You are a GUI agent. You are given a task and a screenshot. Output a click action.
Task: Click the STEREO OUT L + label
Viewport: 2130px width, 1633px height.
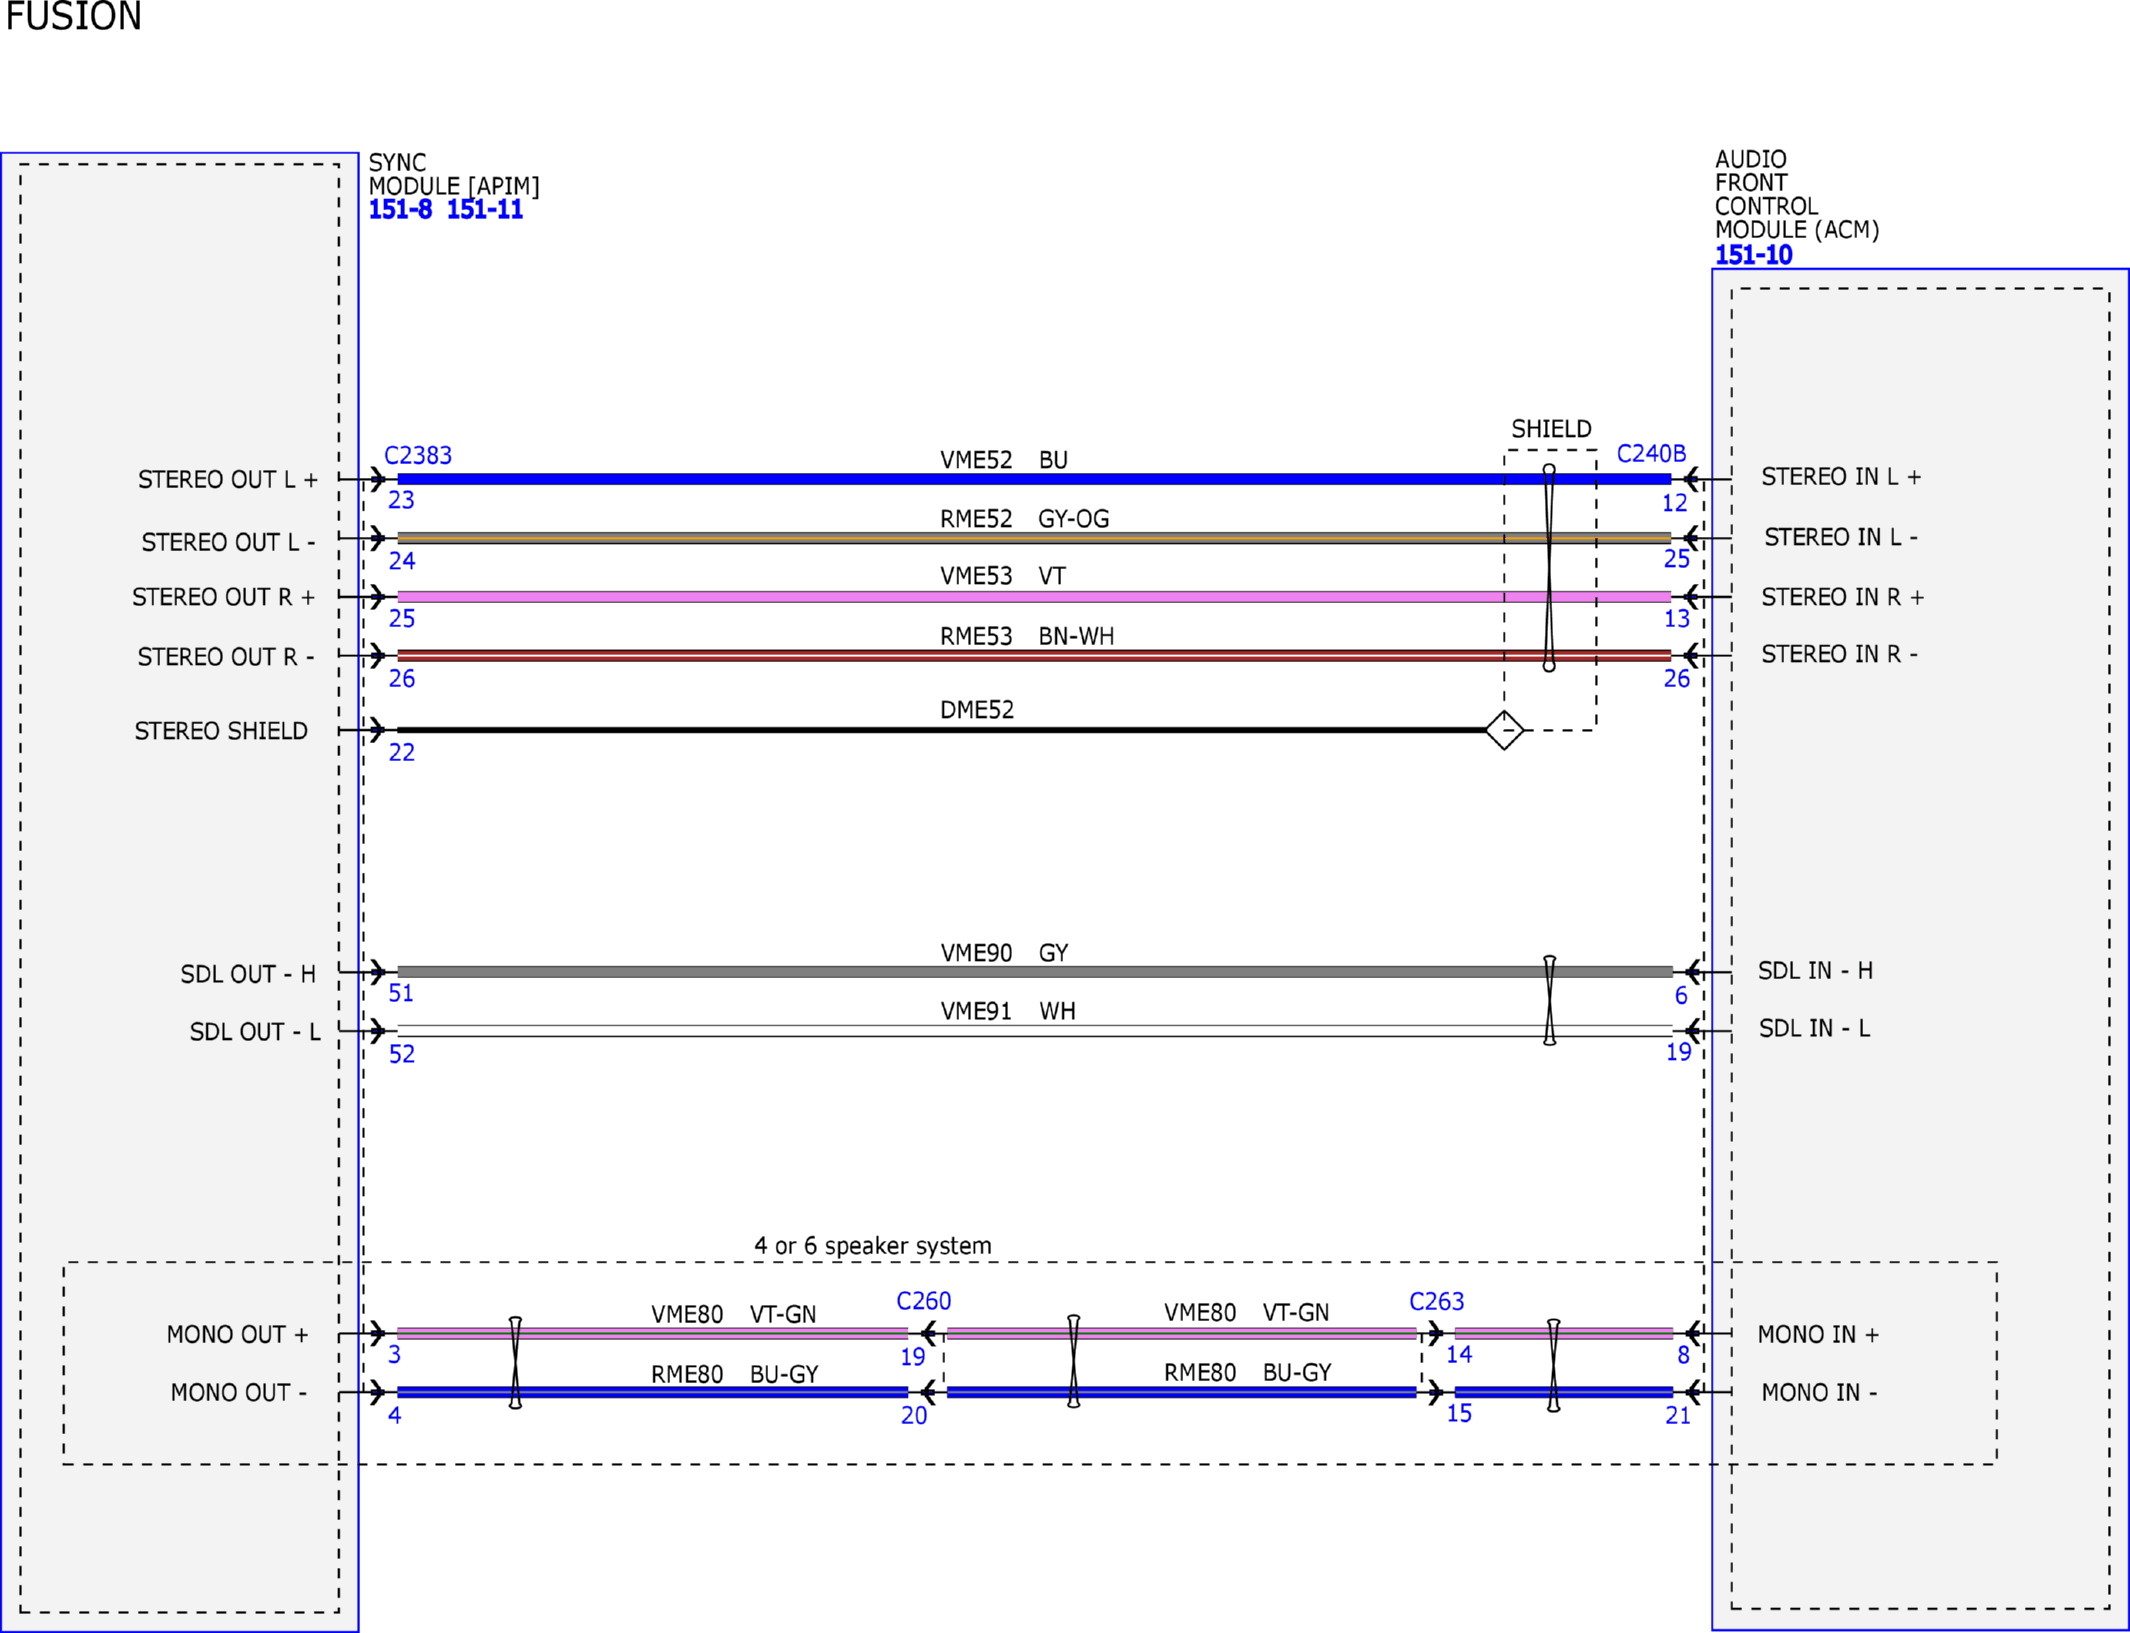click(x=228, y=480)
